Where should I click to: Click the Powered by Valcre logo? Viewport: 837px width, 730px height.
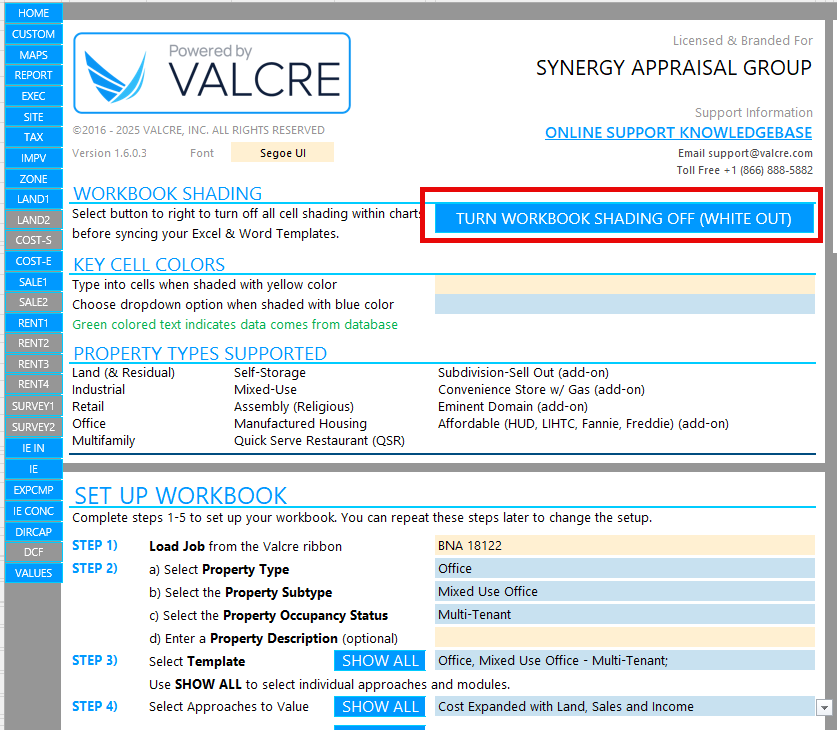click(x=212, y=73)
